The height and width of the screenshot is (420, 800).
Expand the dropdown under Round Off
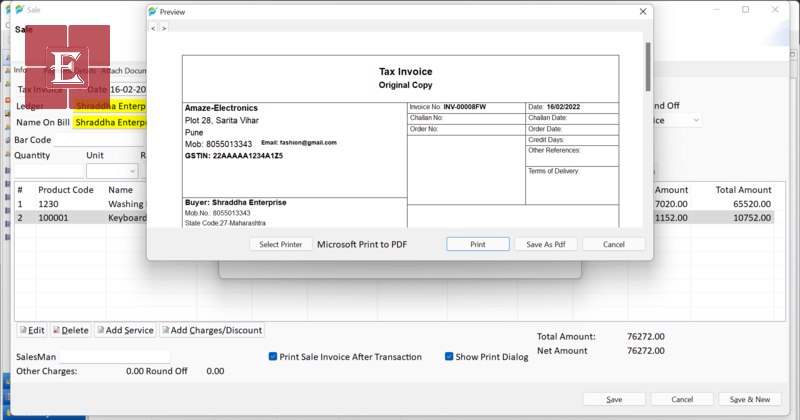695,120
